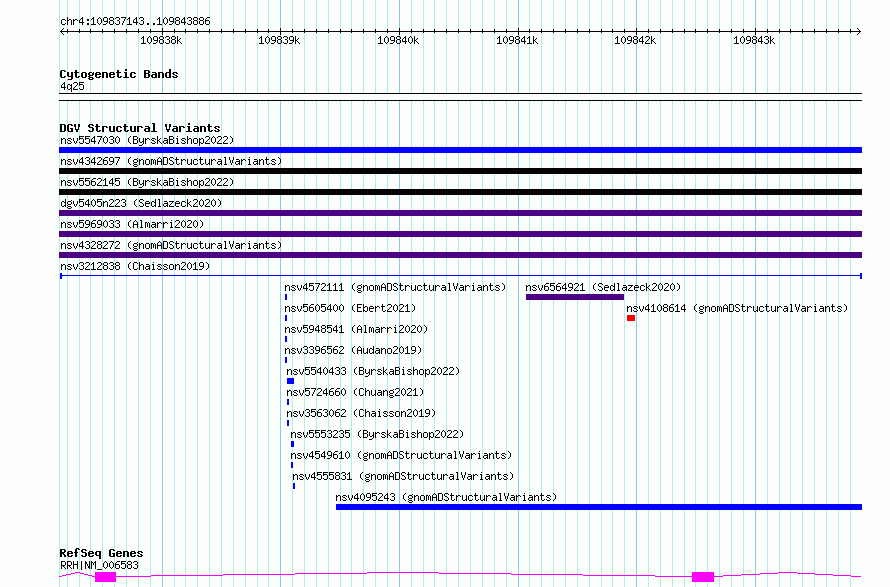Viewport: 890px width, 587px height.
Task: Open nsv4108614 (gnomADStructuralVariants) label
Action: click(737, 308)
